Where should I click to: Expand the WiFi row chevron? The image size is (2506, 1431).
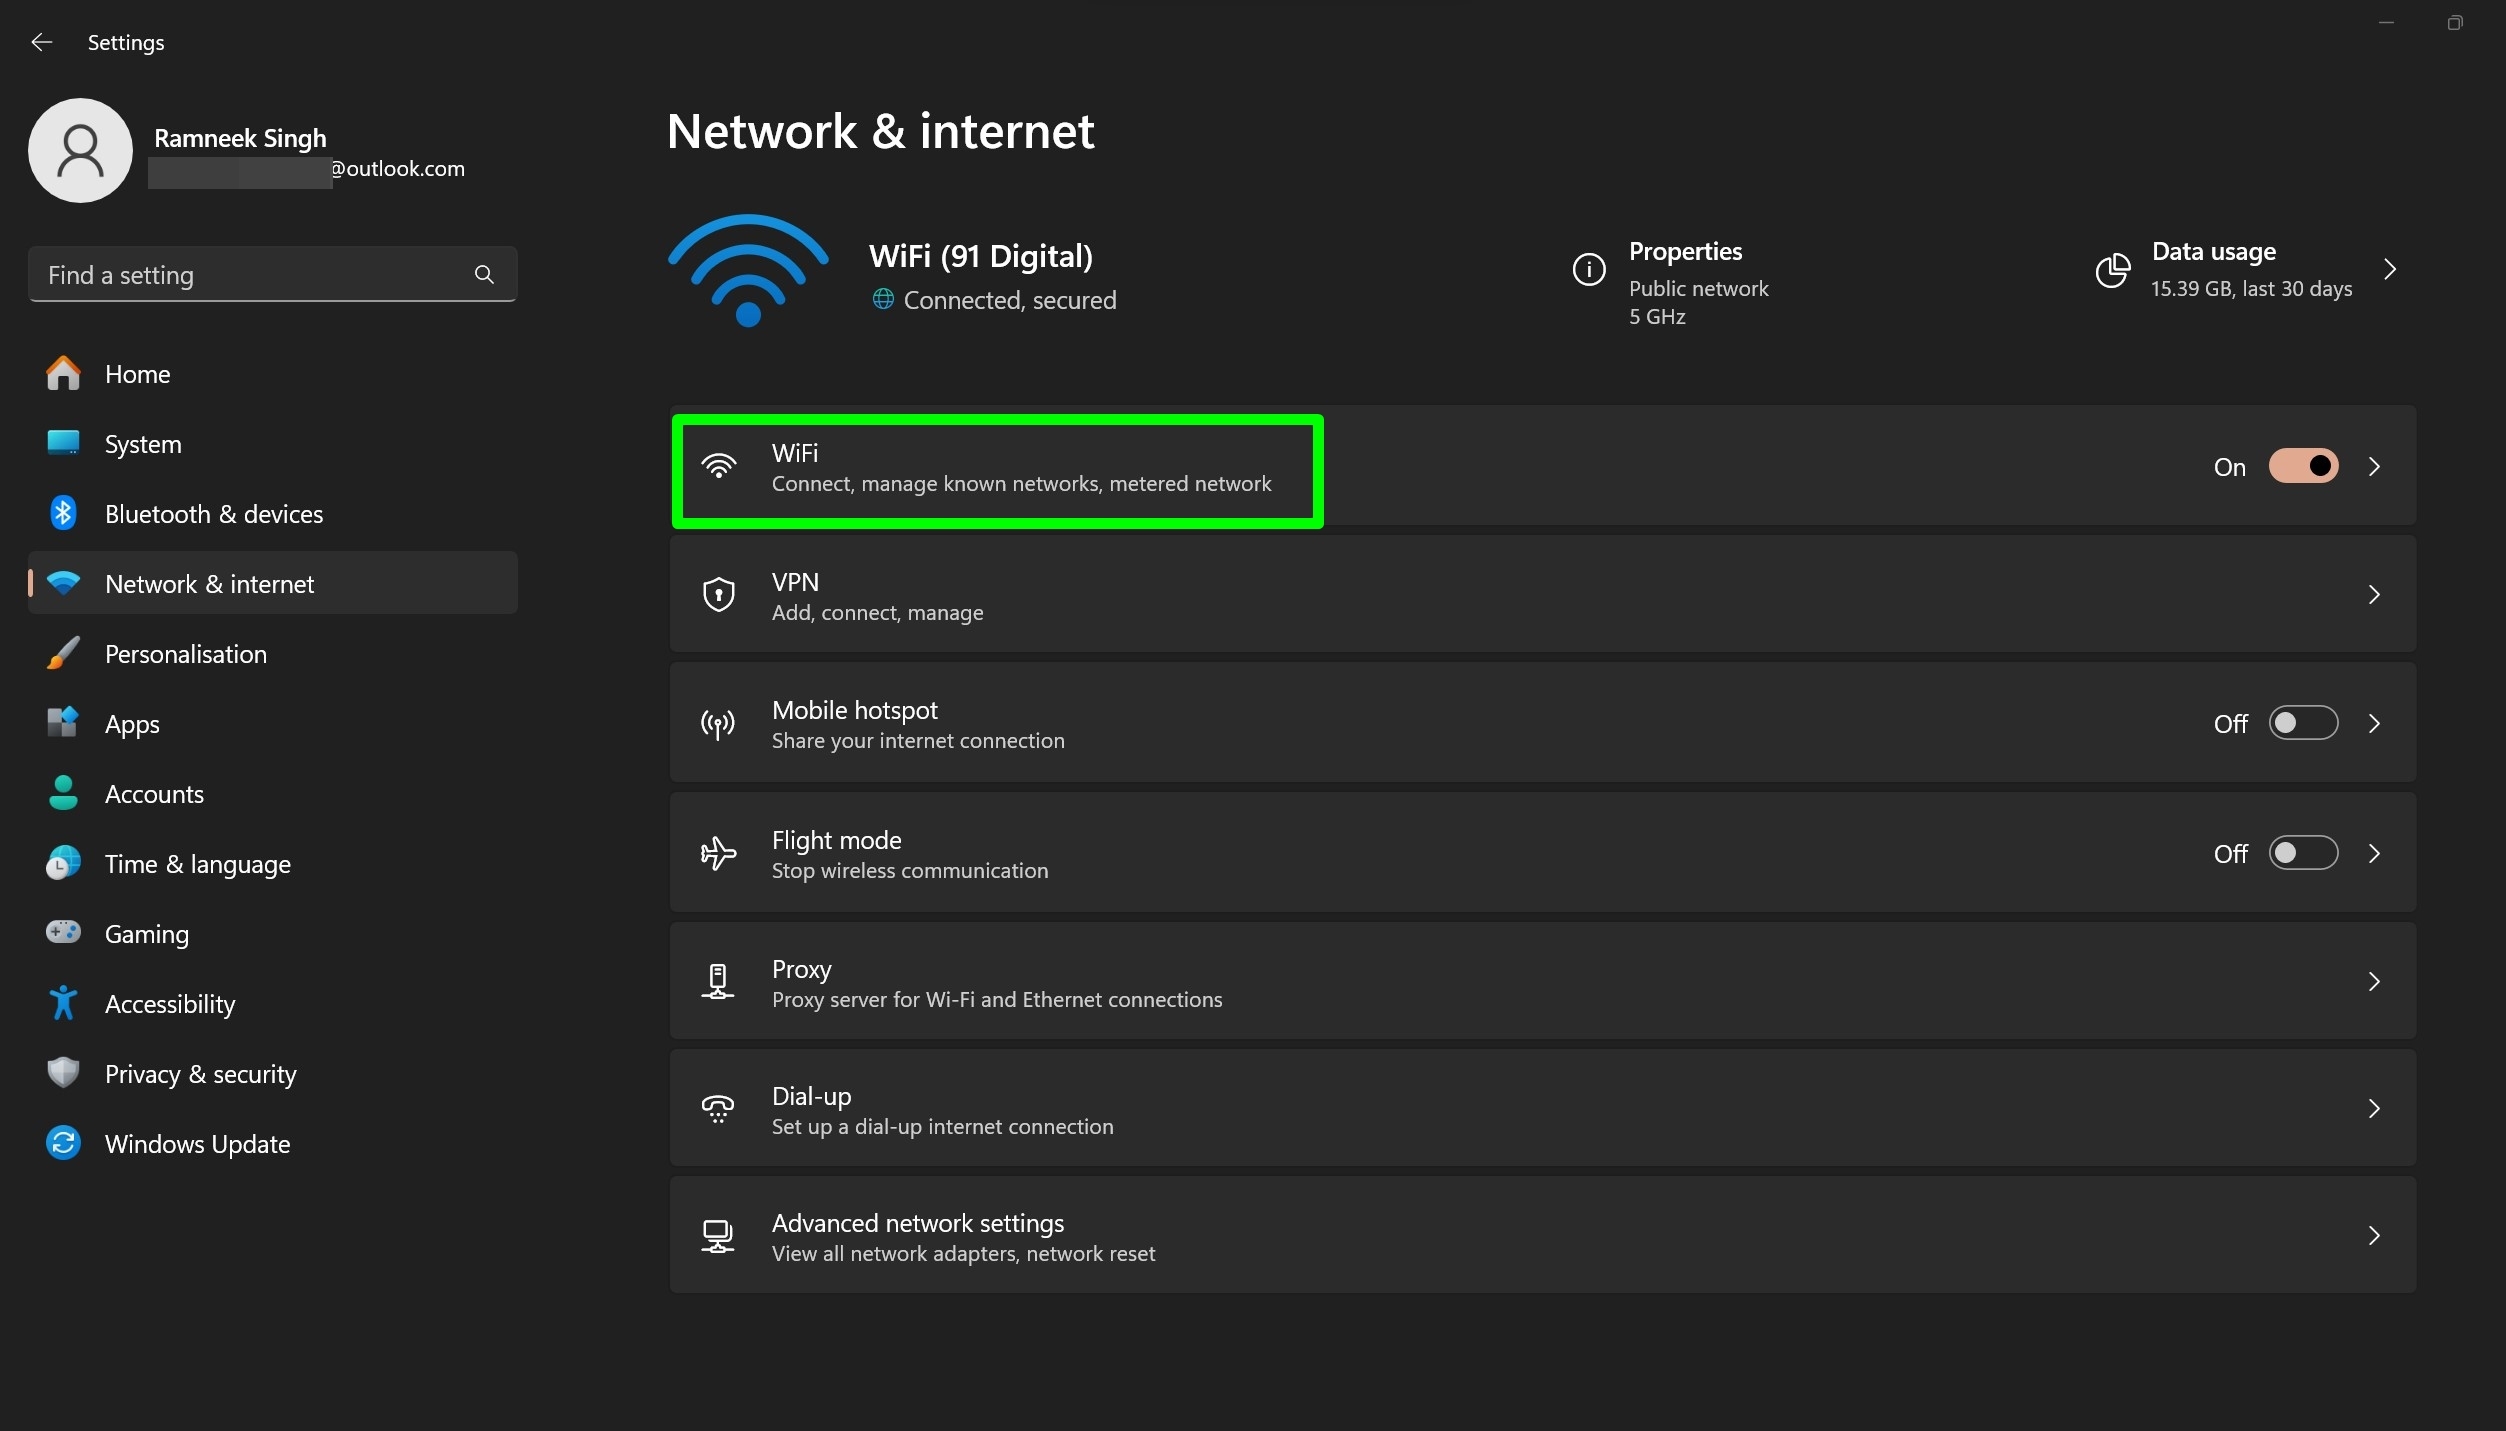(2375, 466)
